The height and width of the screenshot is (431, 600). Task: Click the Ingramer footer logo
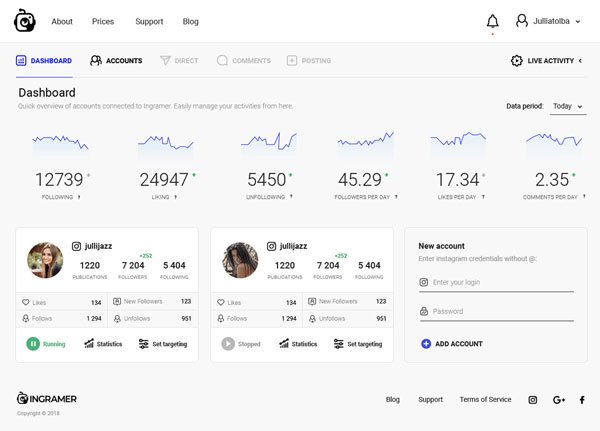(x=47, y=398)
